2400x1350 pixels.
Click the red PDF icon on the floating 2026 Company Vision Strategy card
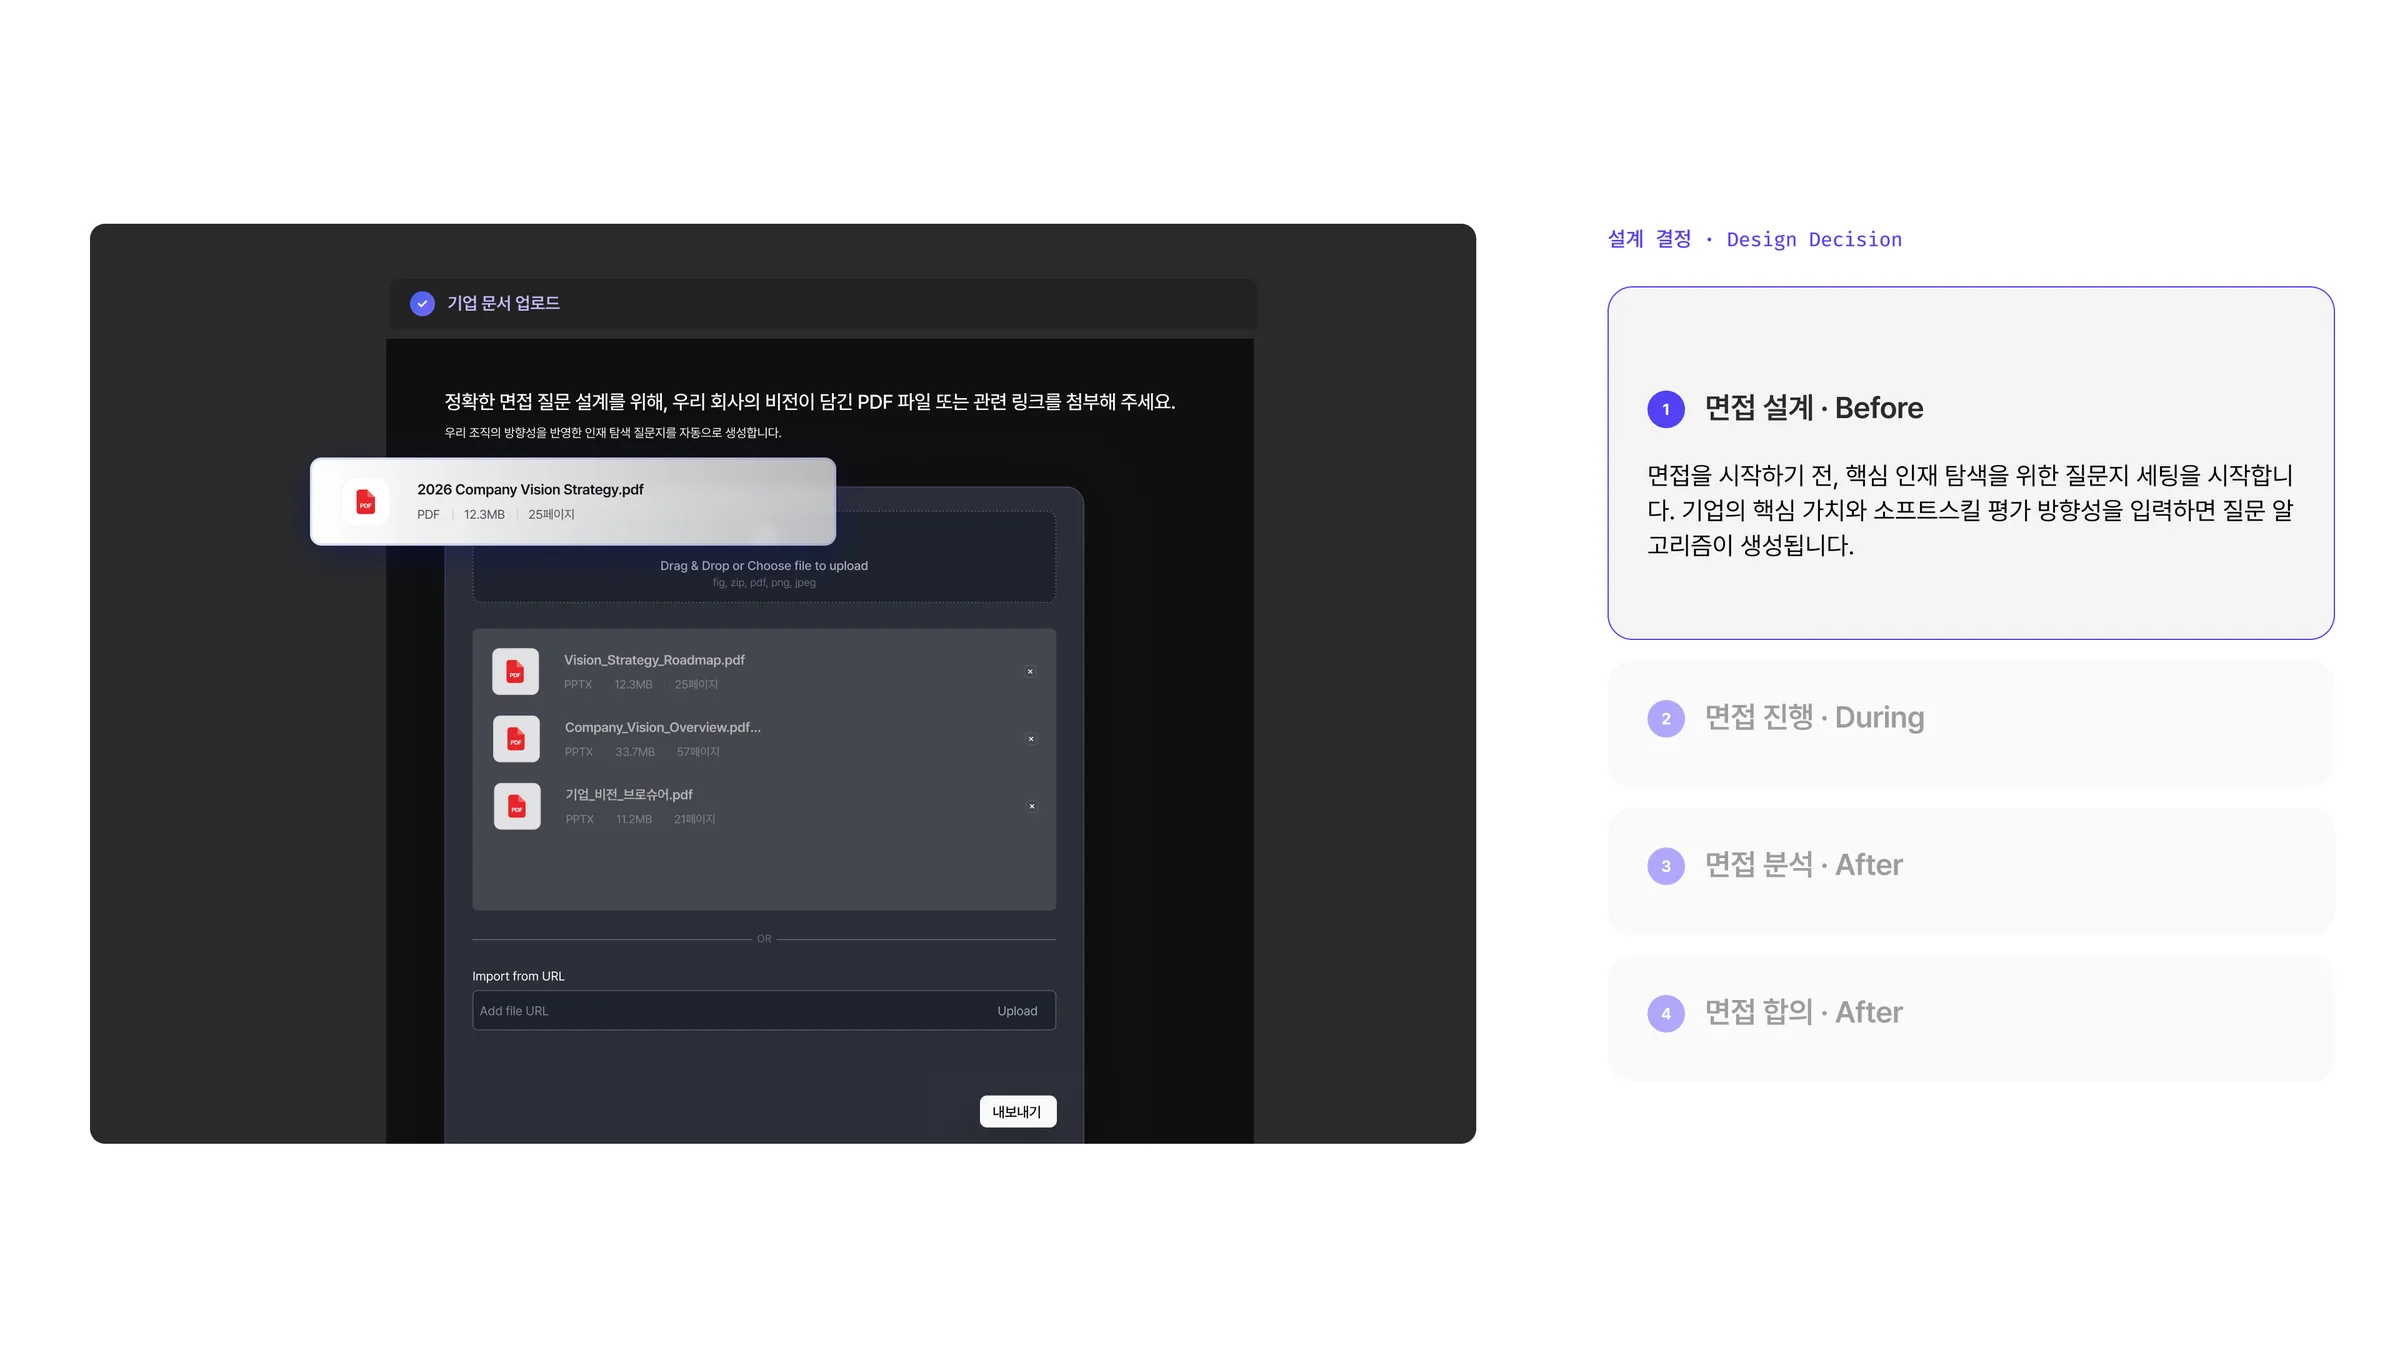[366, 501]
